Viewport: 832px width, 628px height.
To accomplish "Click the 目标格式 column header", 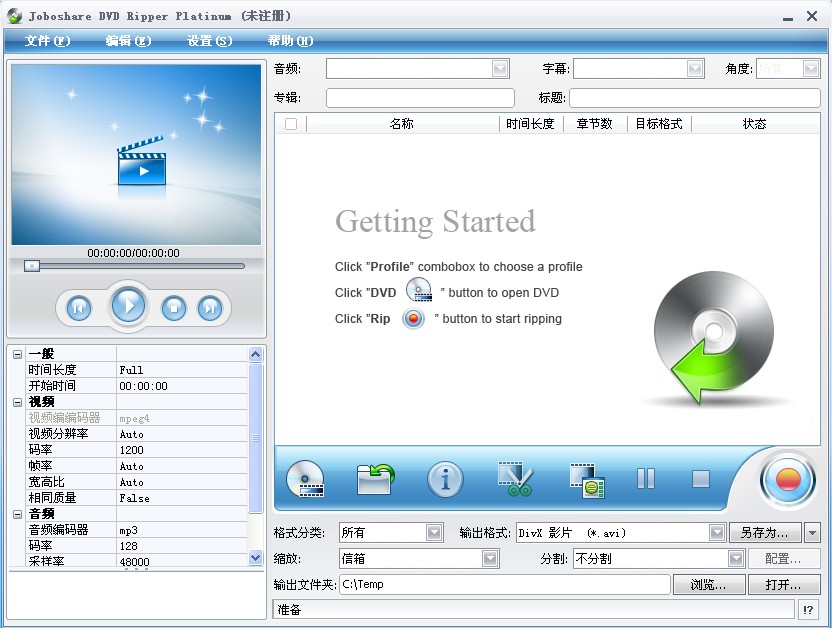I will tap(659, 124).
